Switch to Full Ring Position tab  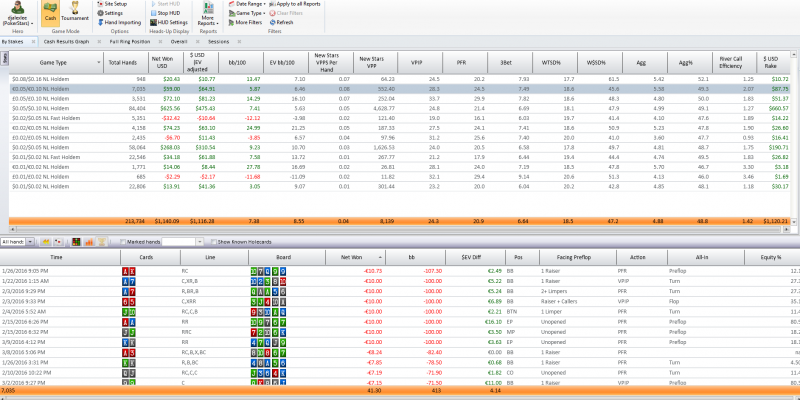point(130,42)
